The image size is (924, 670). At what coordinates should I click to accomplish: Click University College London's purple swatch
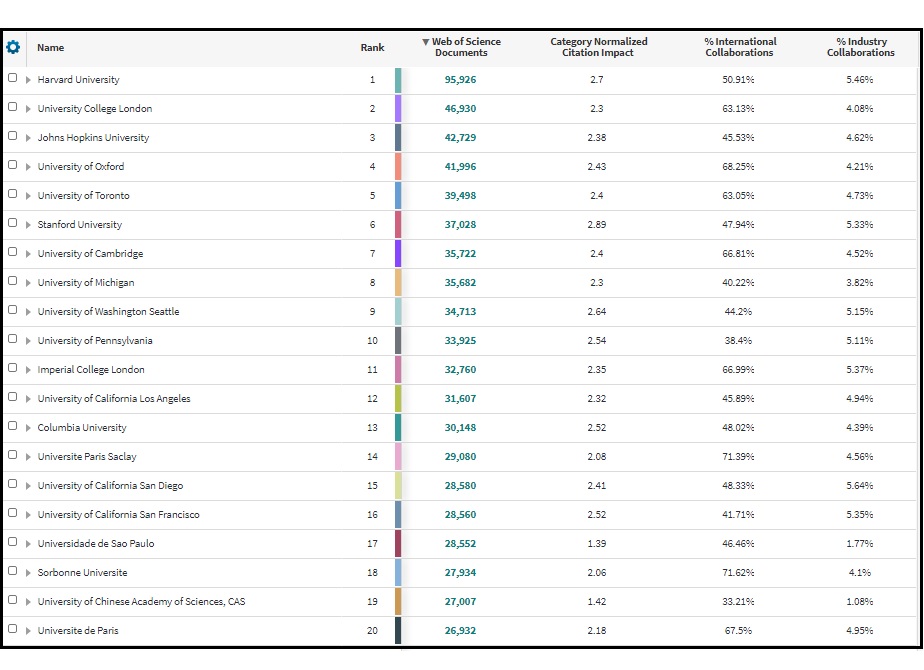pos(398,109)
